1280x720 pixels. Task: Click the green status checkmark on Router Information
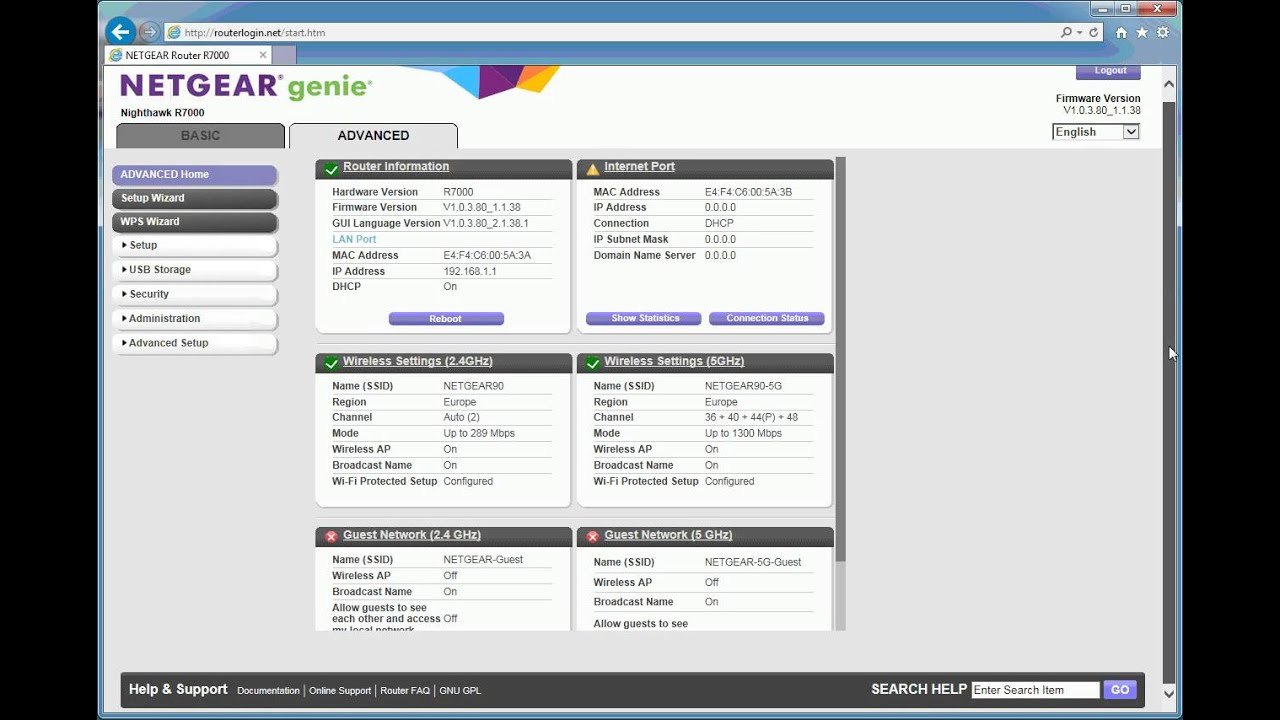(x=331, y=168)
